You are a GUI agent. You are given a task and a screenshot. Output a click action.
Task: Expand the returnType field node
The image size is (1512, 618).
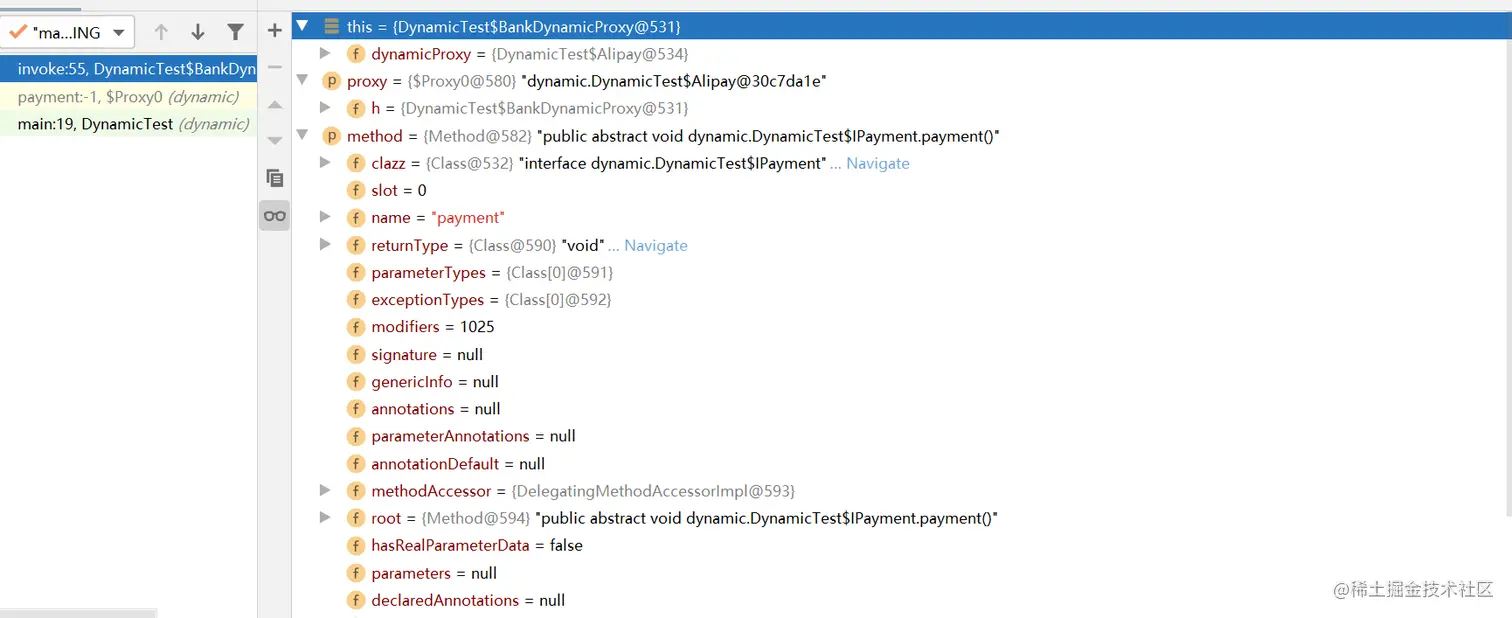click(324, 244)
